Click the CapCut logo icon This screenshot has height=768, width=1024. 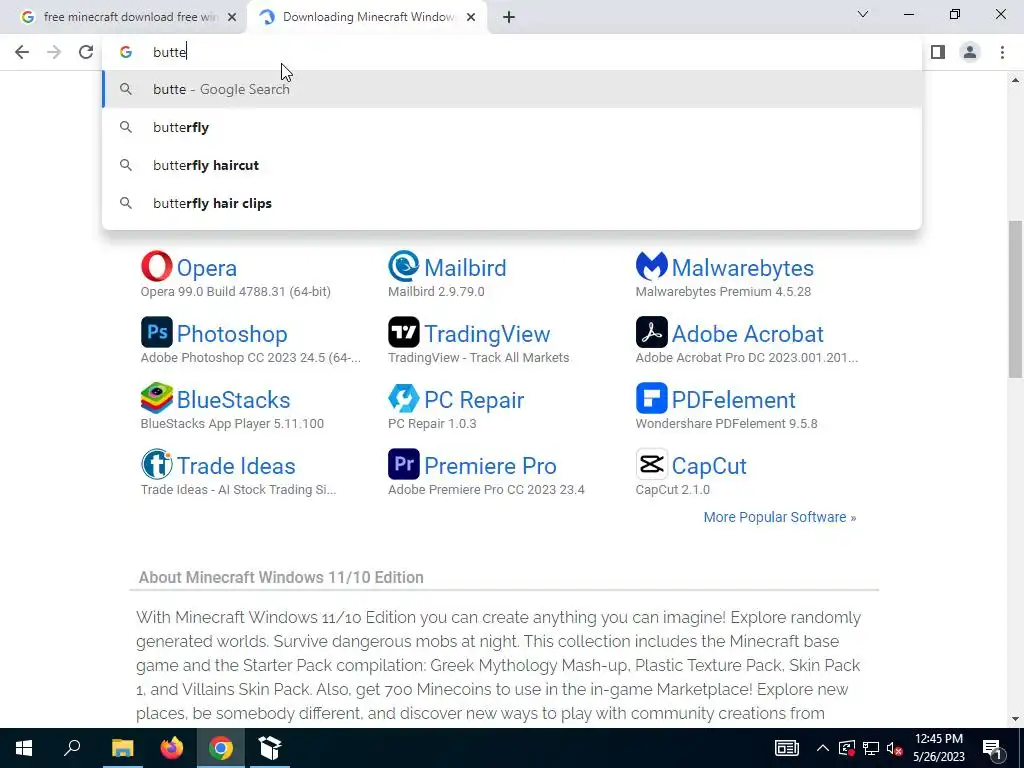pyautogui.click(x=651, y=464)
